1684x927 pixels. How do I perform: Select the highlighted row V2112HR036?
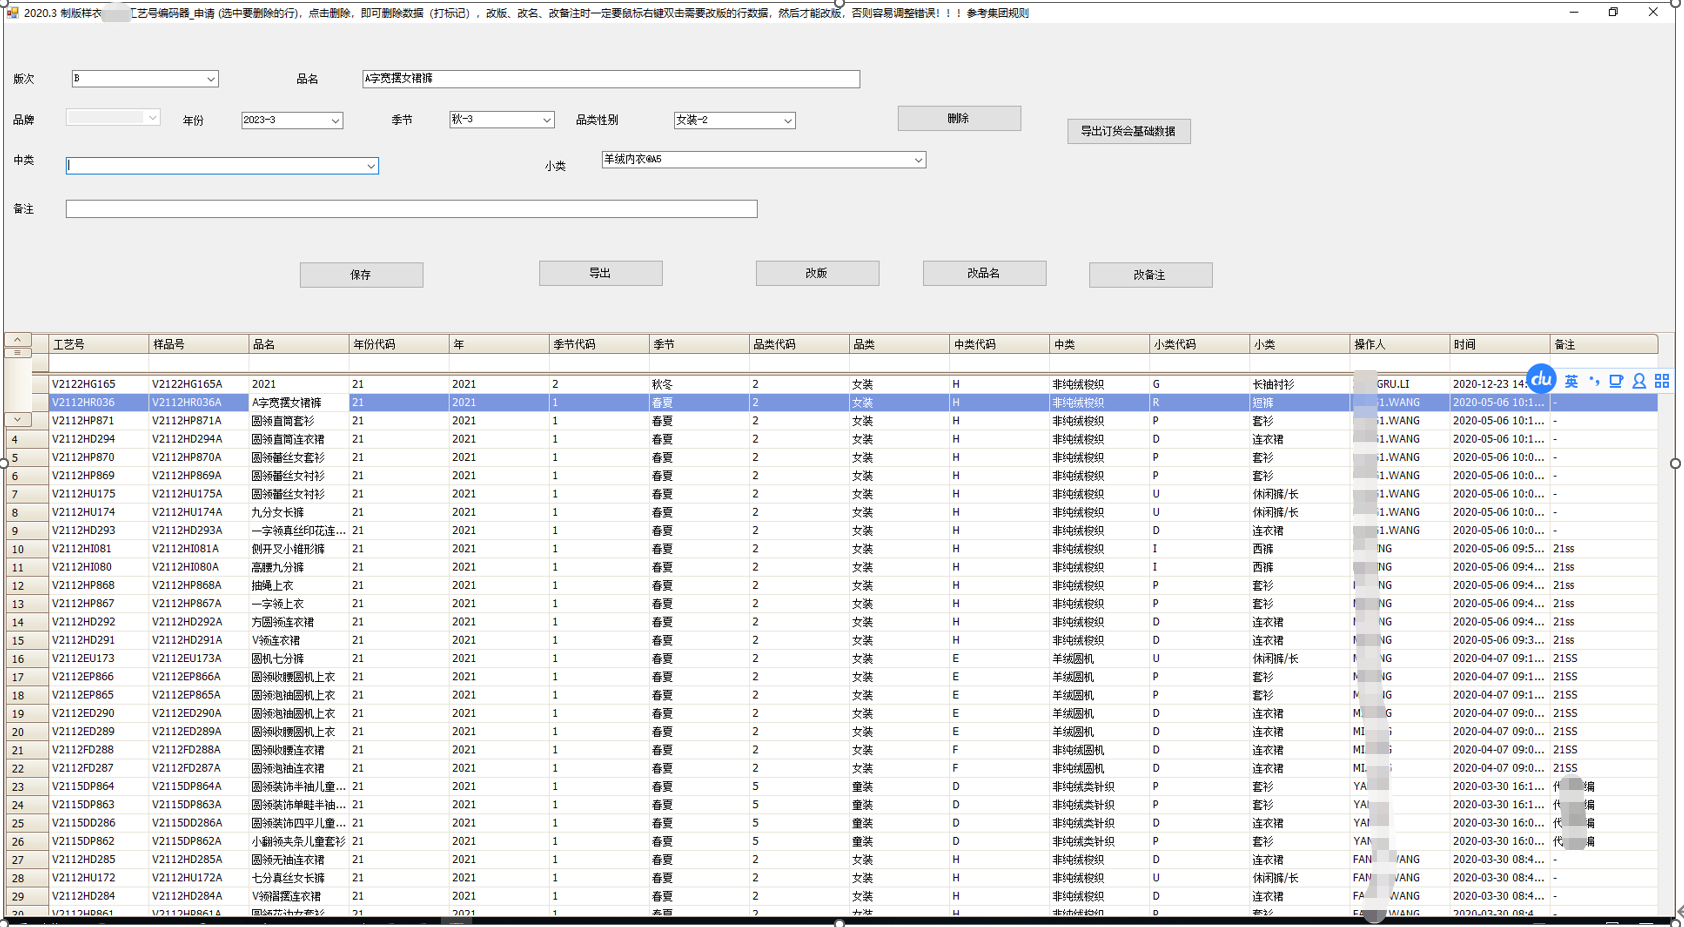pyautogui.click(x=854, y=402)
